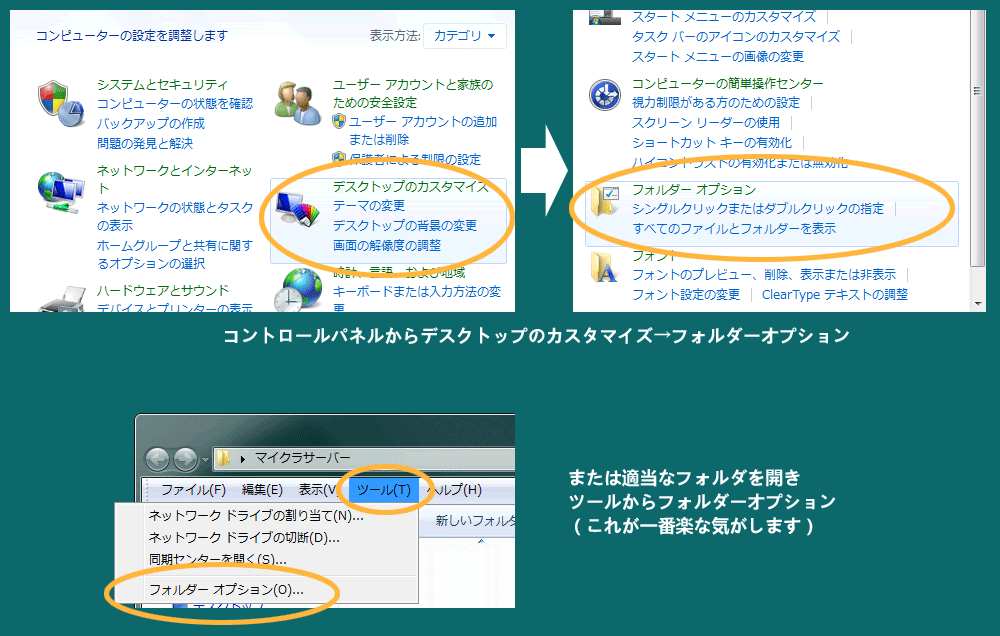Screen dimensions: 1000x636
Task: Click シングルクリックまたはダブルクリックの指定 link
Action: coord(758,209)
